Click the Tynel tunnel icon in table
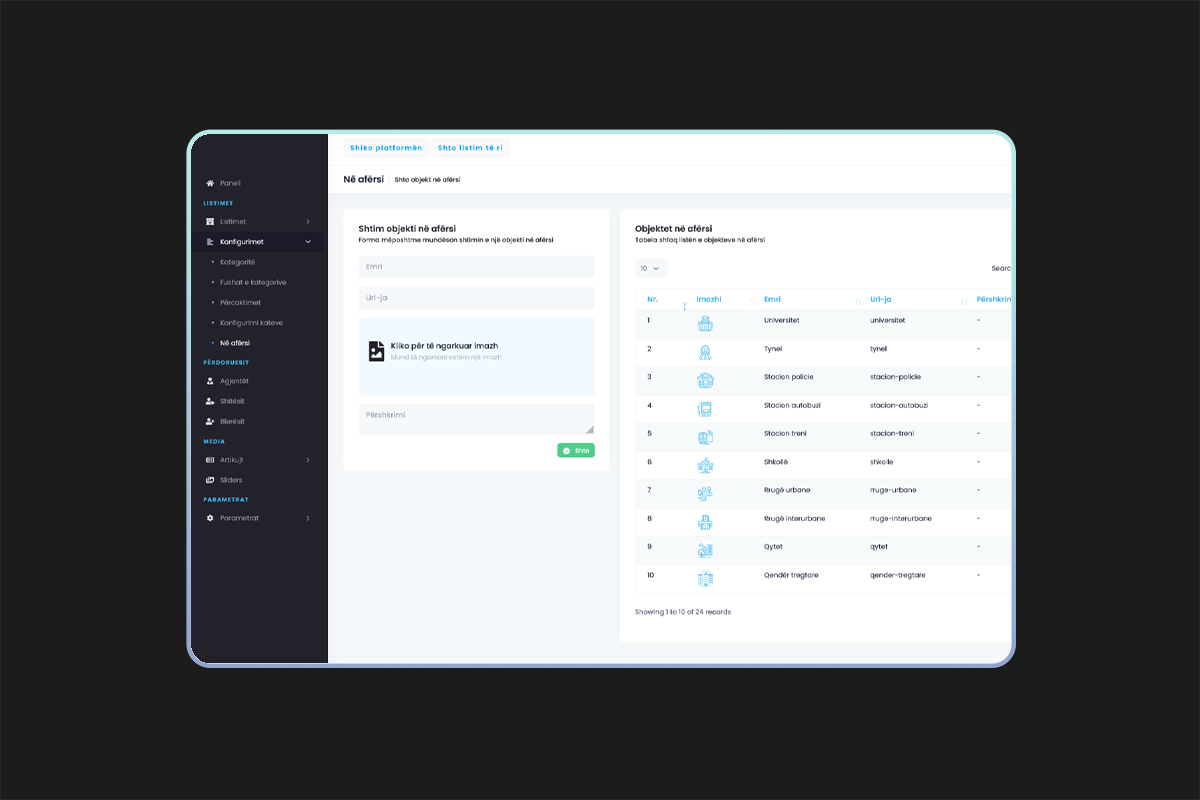 pyautogui.click(x=705, y=351)
